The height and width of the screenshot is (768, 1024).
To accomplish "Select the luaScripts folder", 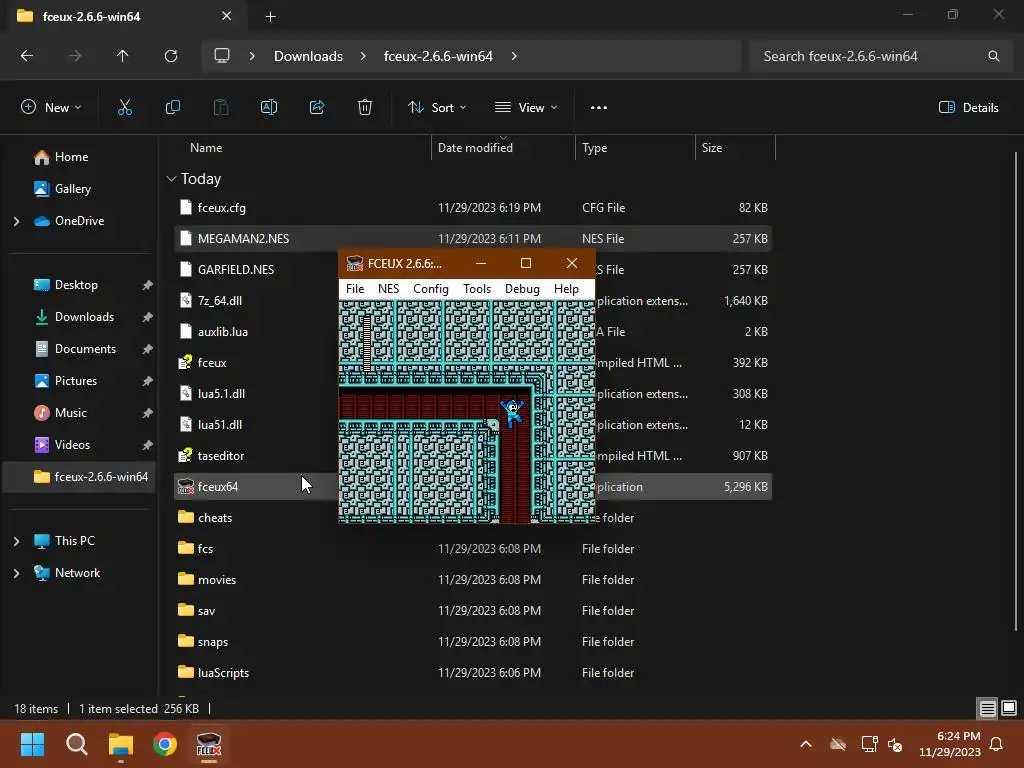I will pos(473,673).
